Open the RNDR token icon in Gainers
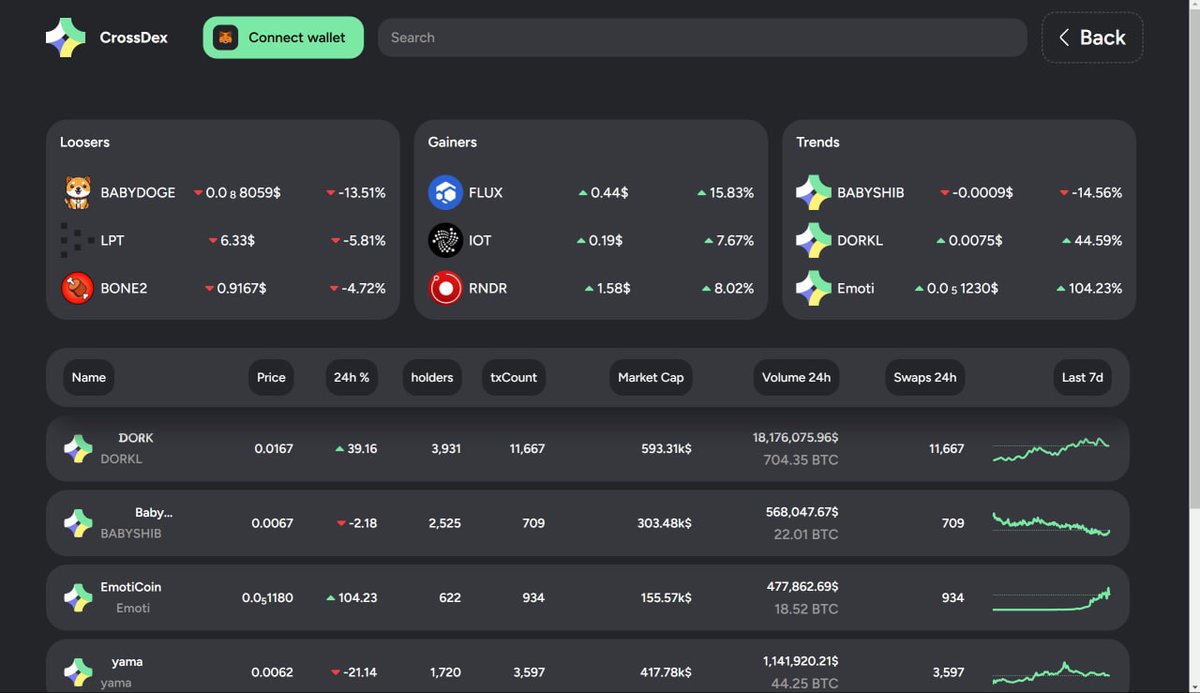Screen dimensions: 1200x693 coord(445,288)
